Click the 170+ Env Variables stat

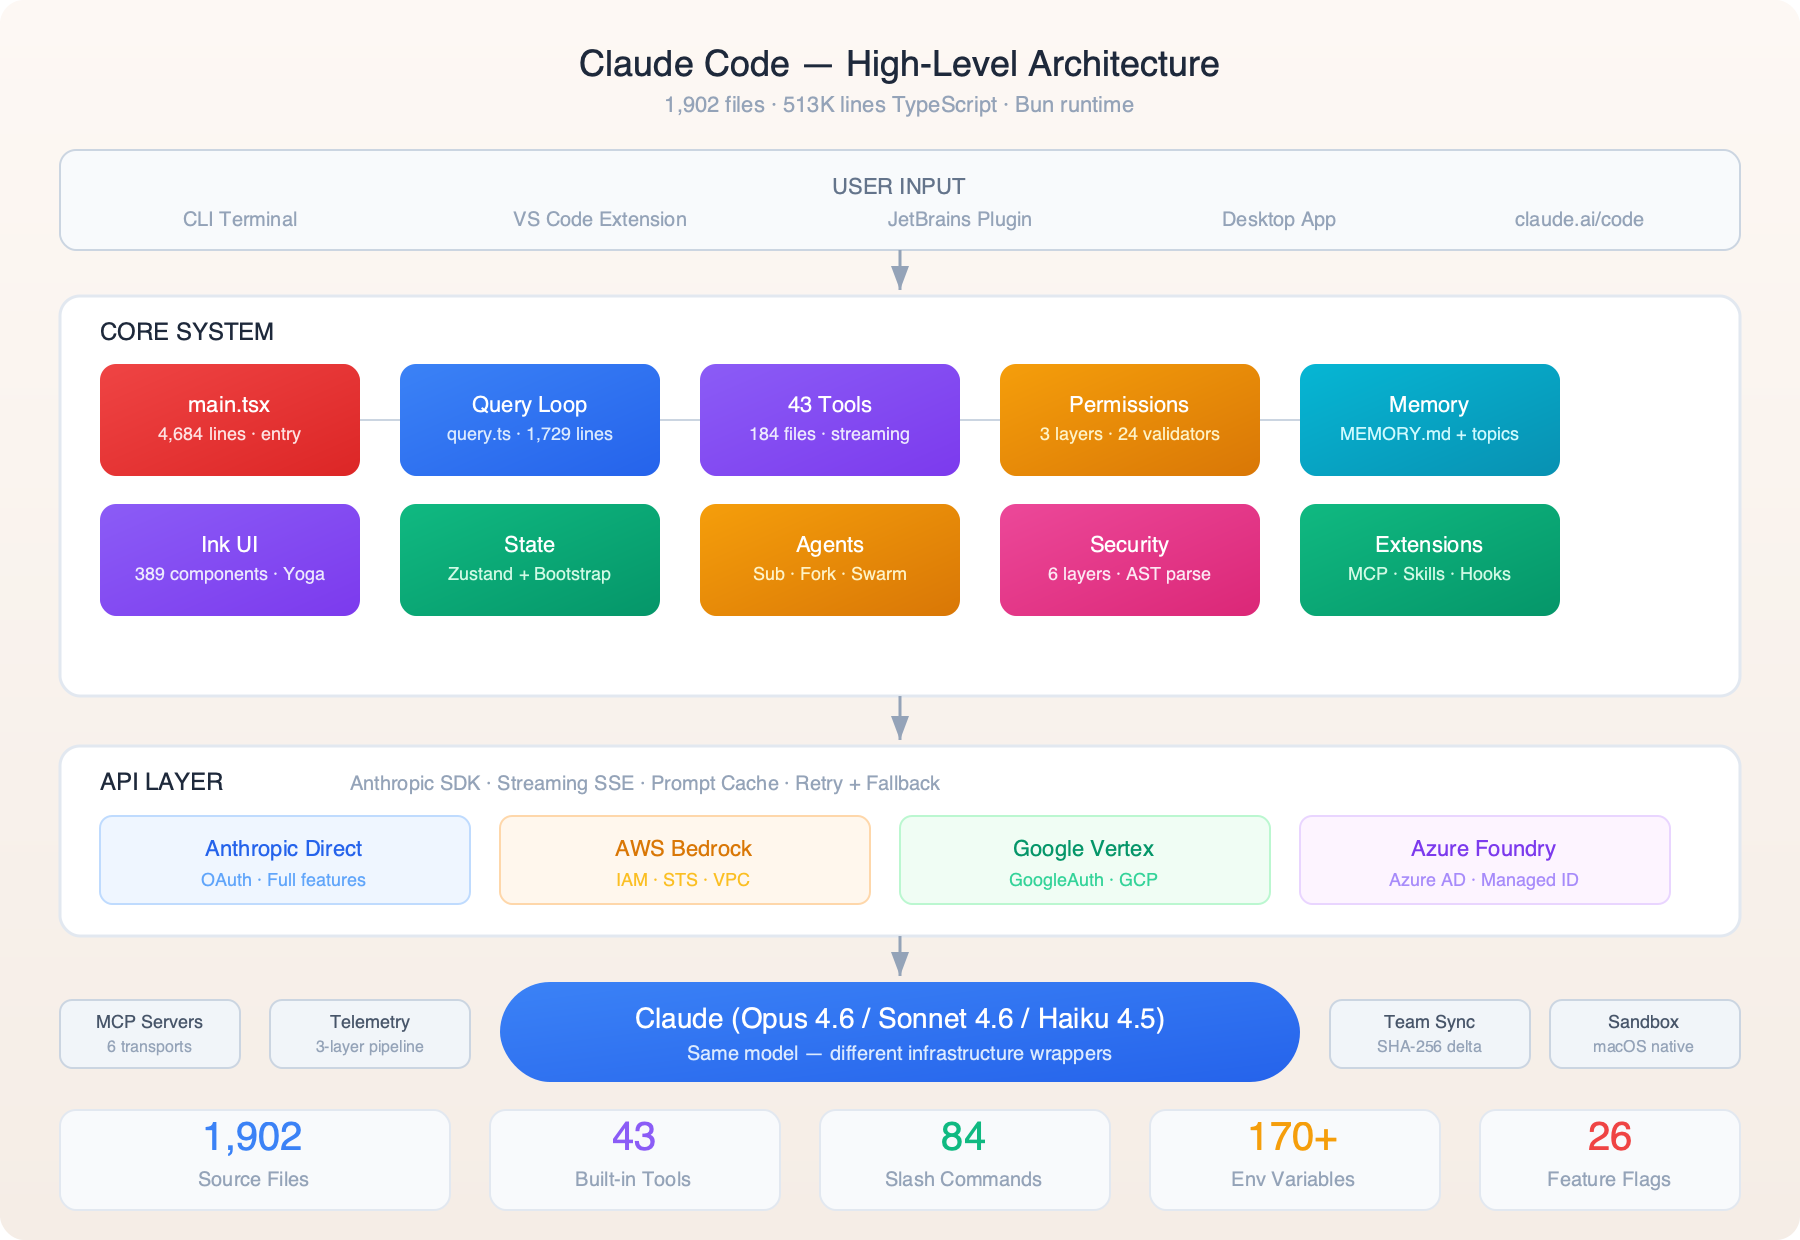(1293, 1158)
